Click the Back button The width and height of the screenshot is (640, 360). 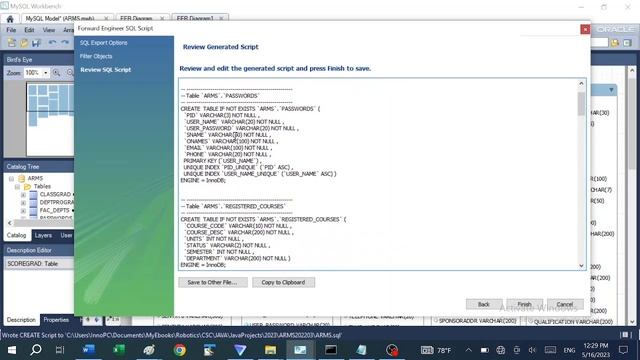[x=484, y=304]
